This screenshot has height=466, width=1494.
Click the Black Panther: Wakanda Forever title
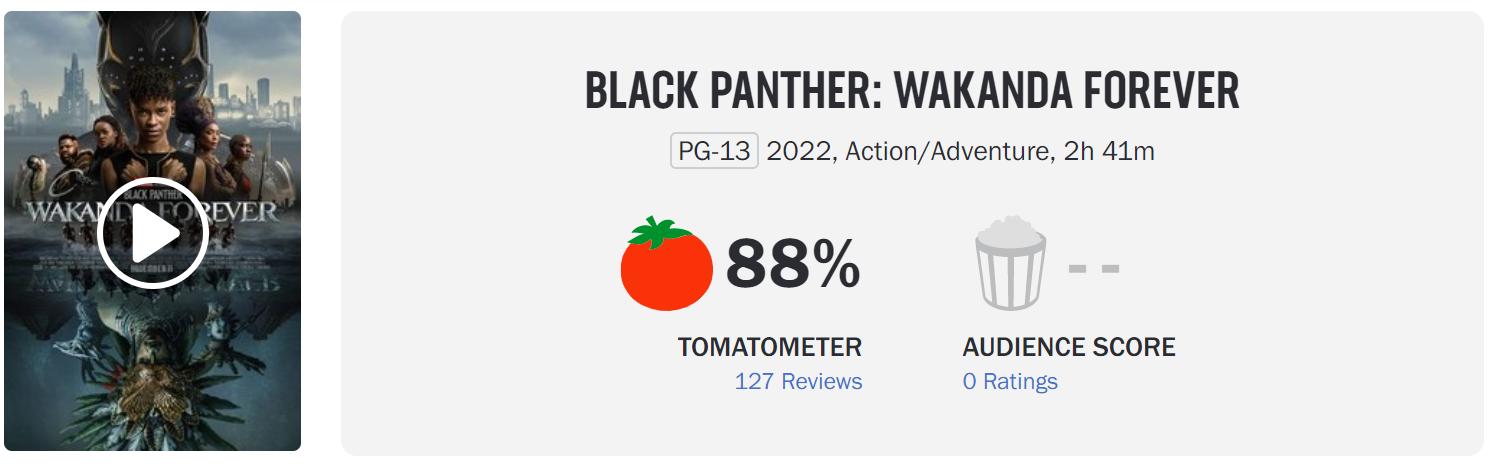[x=911, y=92]
